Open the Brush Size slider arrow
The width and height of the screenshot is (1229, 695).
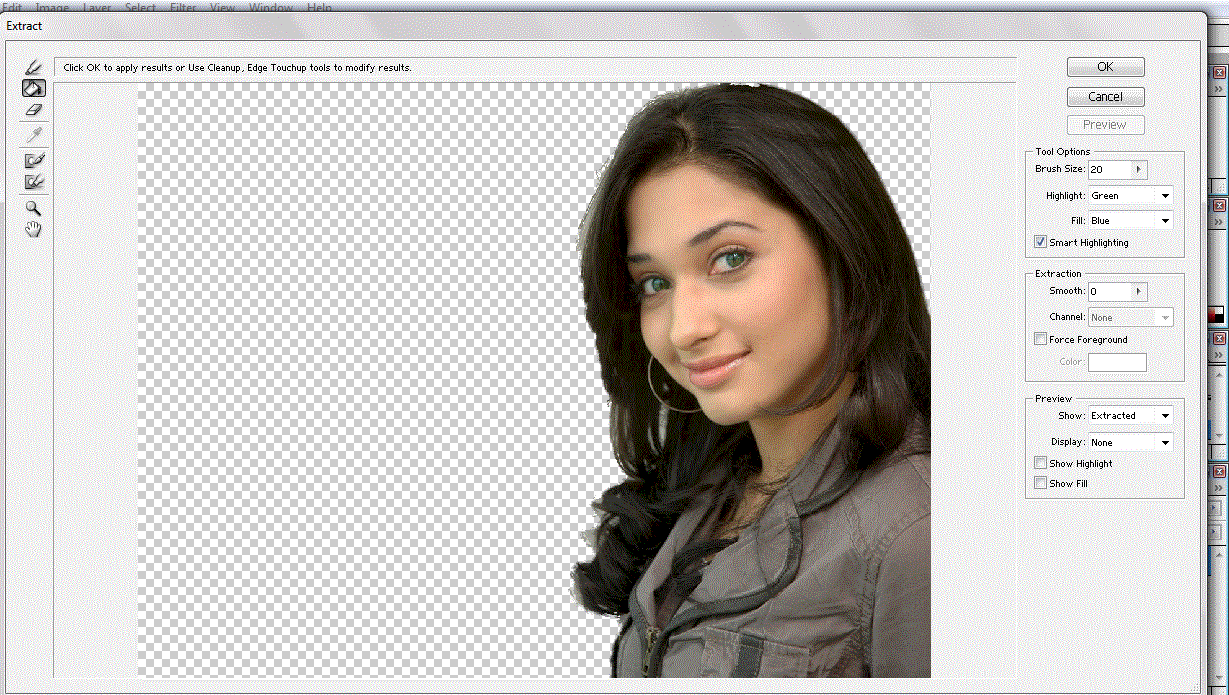coord(1138,170)
